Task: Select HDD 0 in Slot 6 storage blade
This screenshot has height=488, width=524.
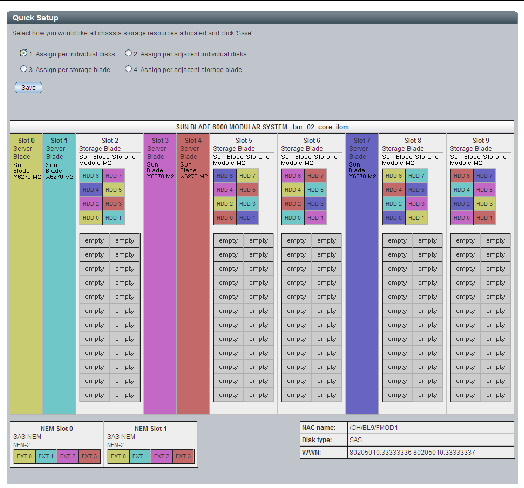Action: (293, 218)
